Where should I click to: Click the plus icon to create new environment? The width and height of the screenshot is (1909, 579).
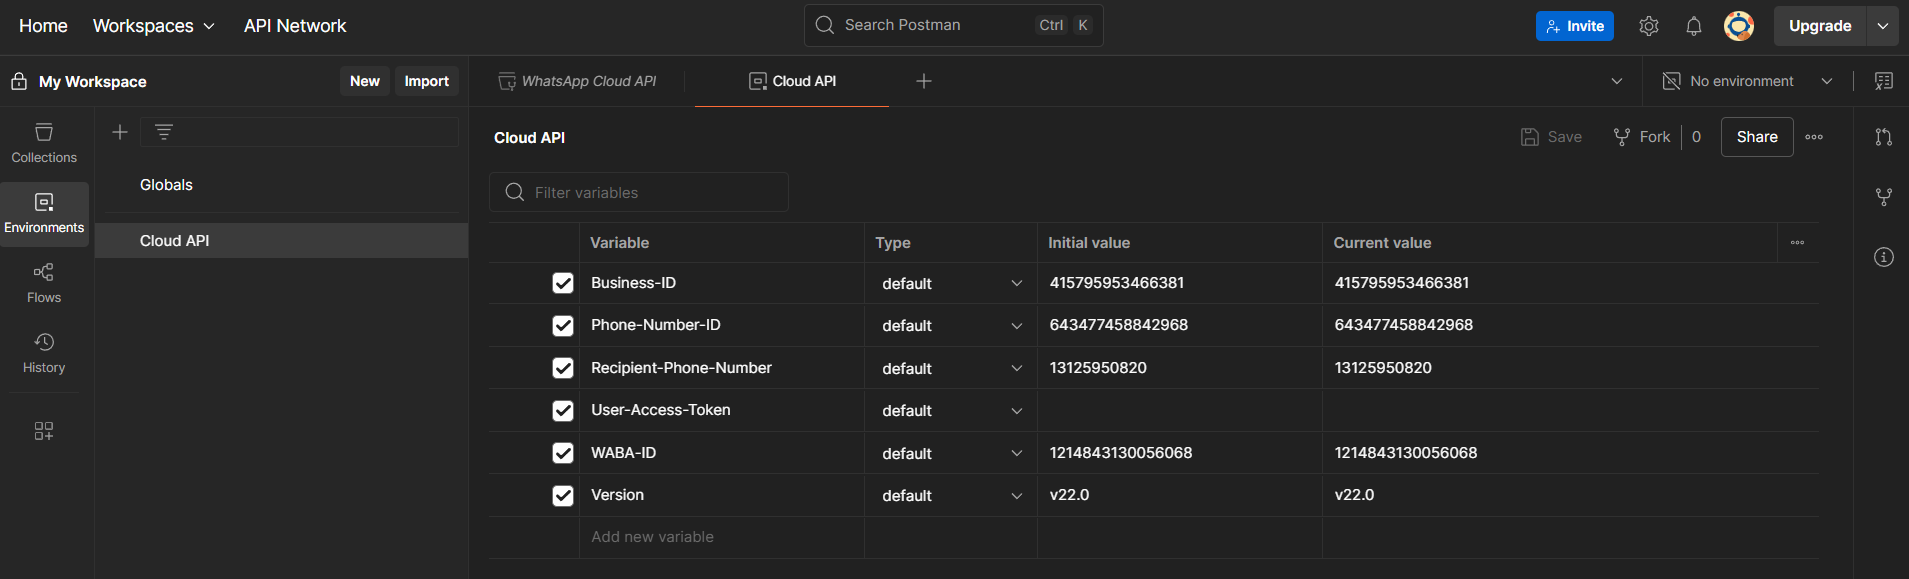(120, 132)
